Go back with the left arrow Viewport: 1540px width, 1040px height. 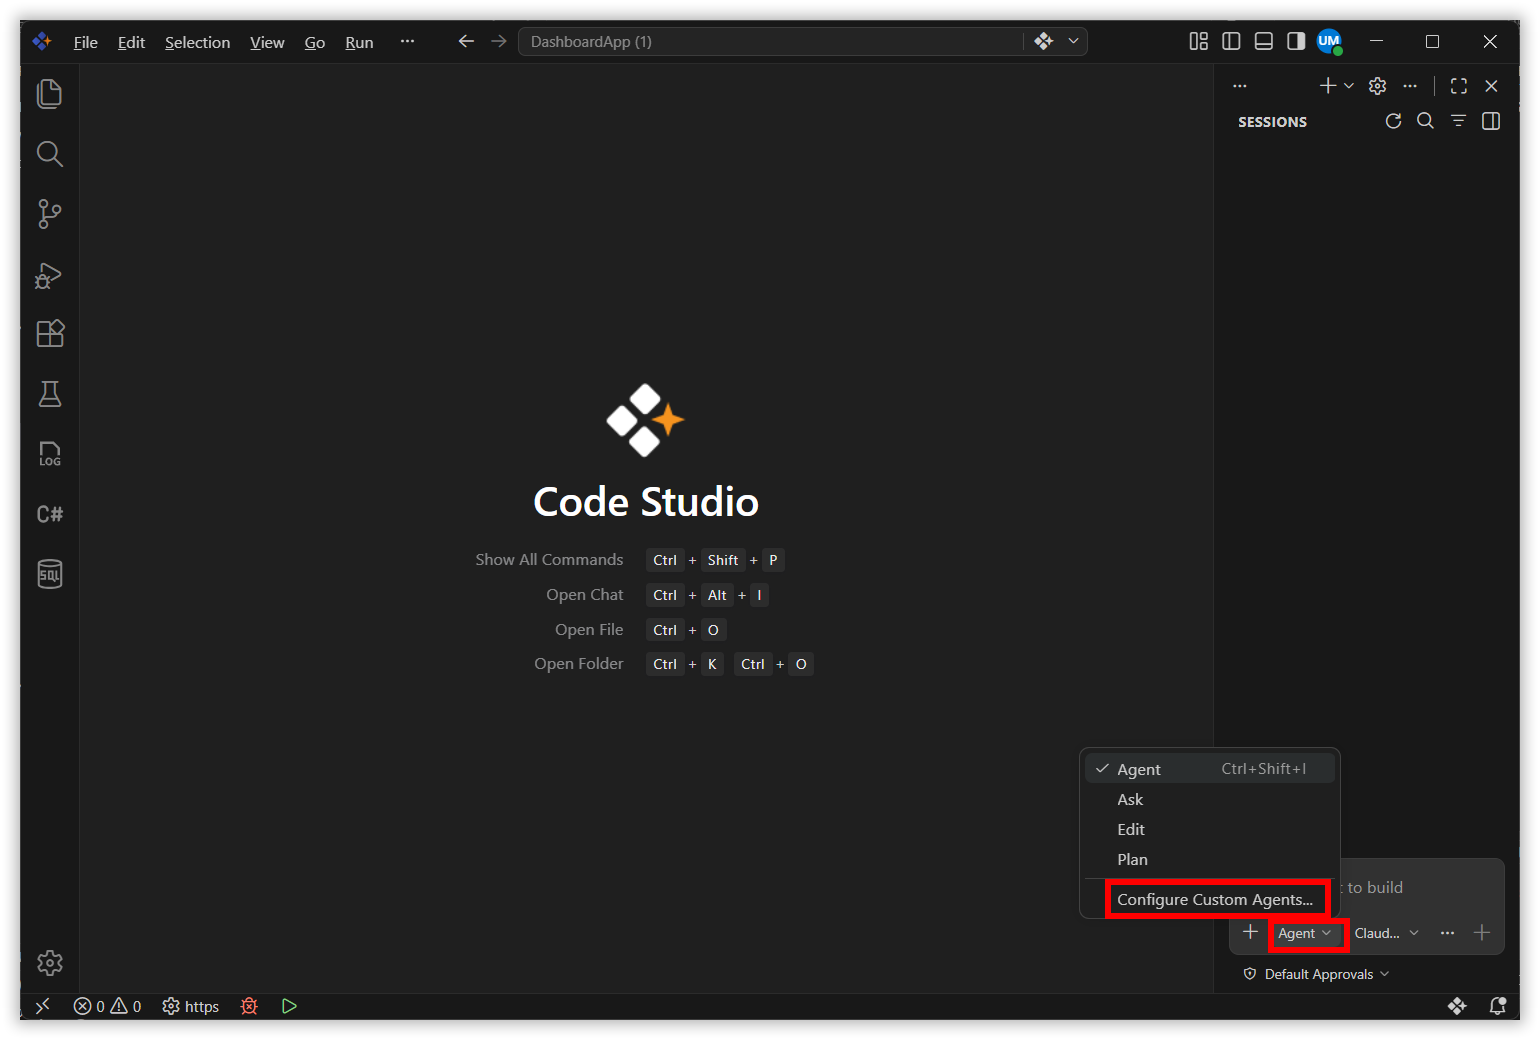pyautogui.click(x=466, y=41)
